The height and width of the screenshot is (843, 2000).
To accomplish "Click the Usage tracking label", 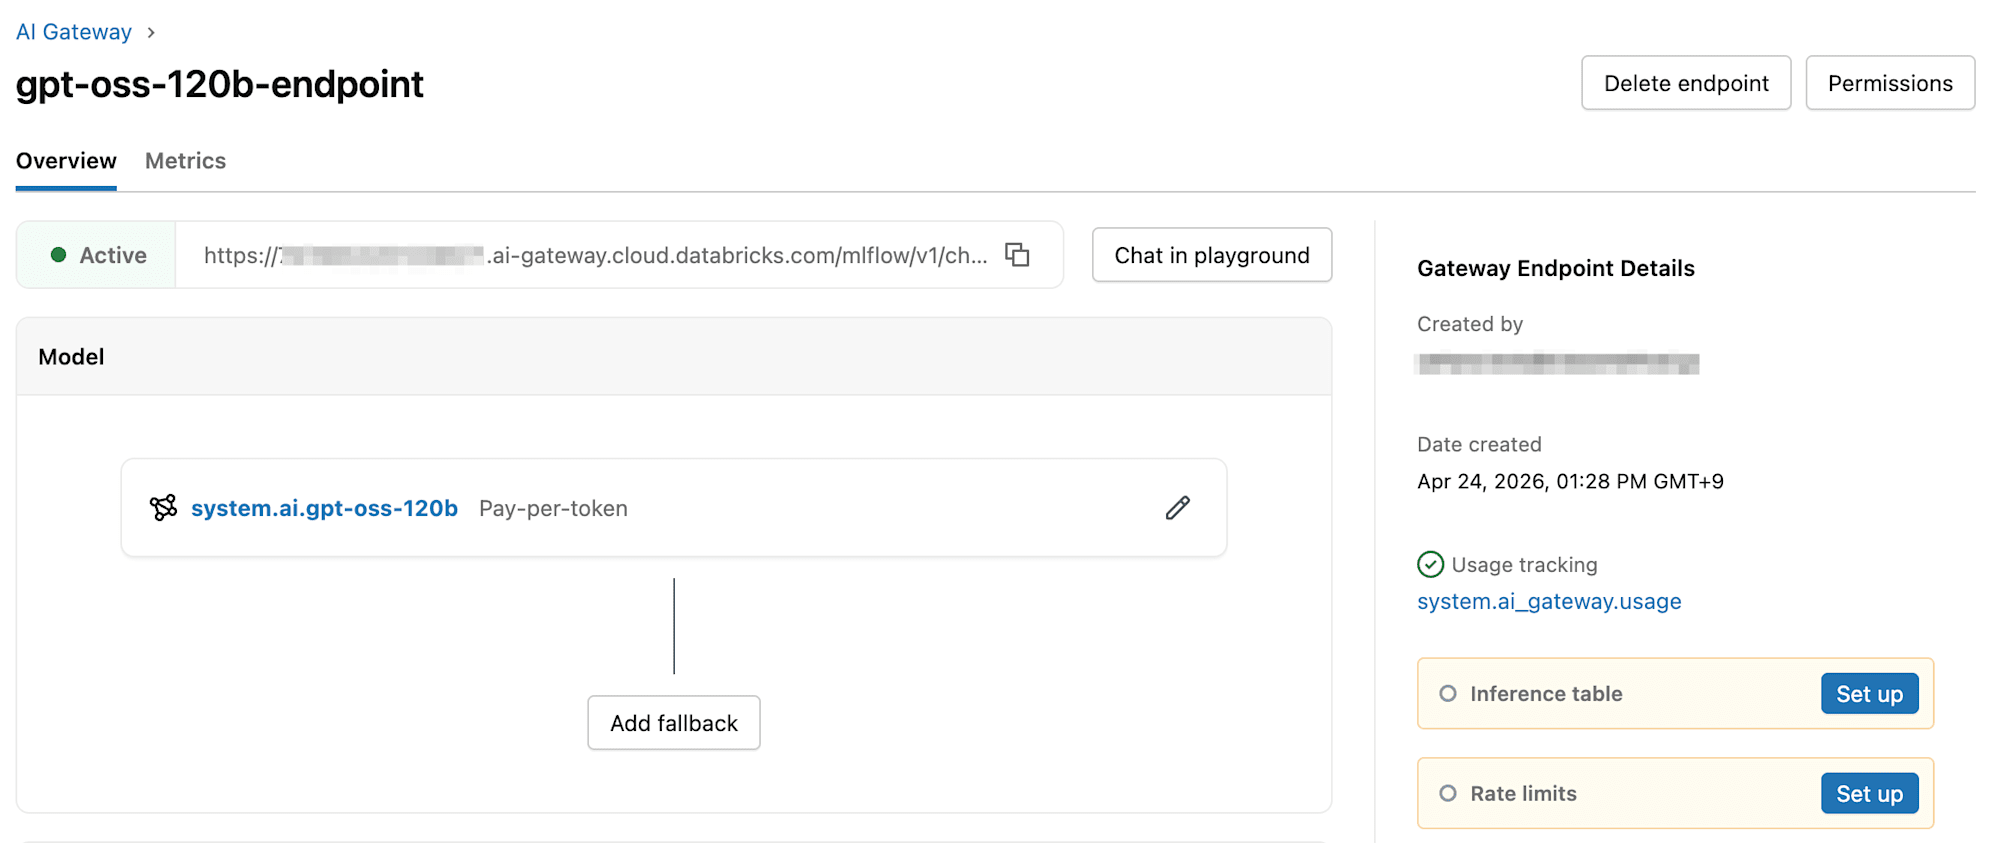I will pos(1524,565).
